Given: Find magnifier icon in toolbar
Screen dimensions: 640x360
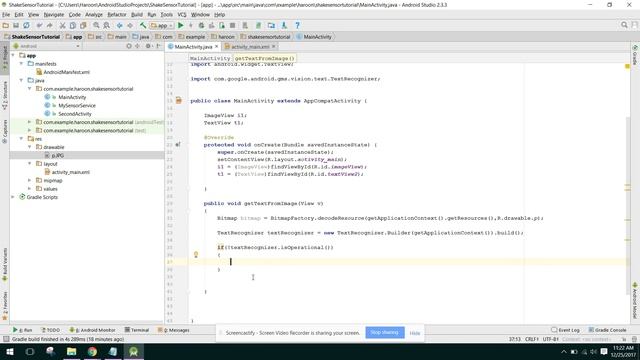Looking at the screenshot, I should tap(96, 25).
